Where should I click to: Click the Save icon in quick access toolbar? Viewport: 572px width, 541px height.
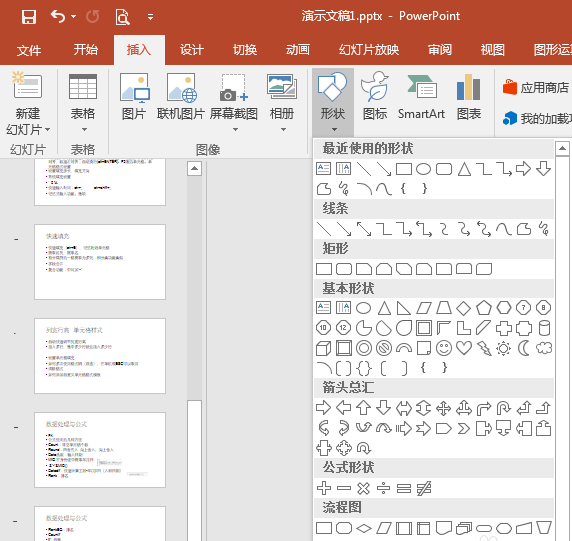[29, 17]
